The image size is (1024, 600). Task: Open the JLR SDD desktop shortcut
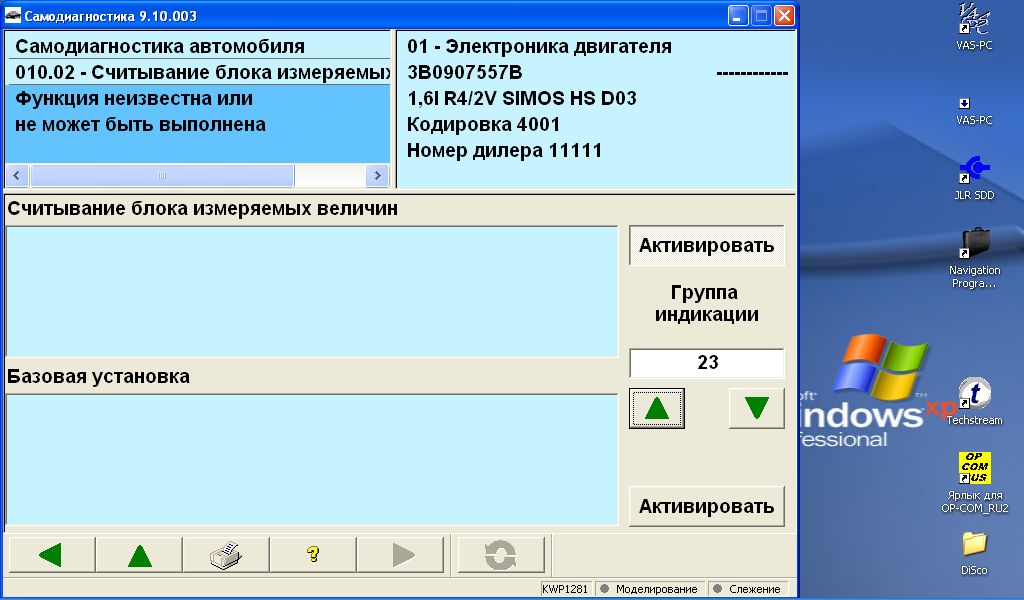pyautogui.click(x=974, y=178)
